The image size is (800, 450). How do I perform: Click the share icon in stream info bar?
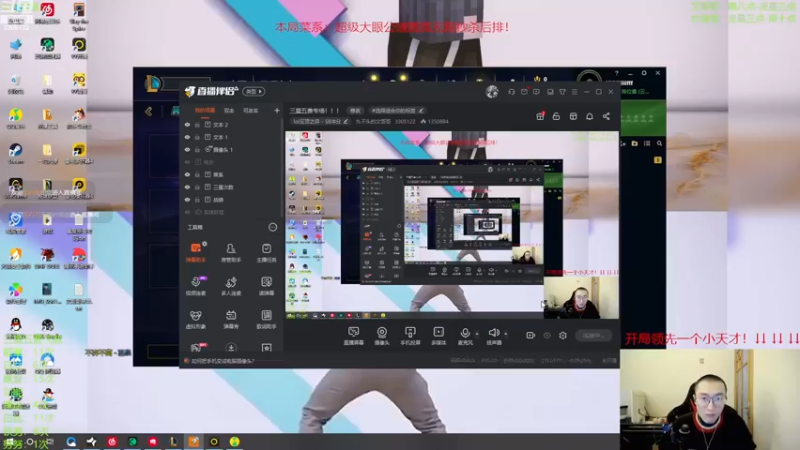606,116
